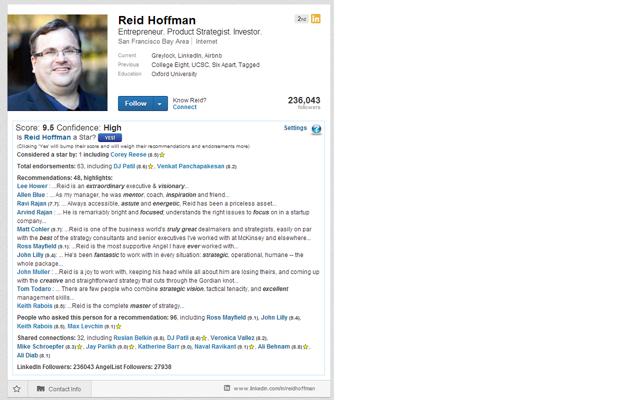Click the LinkedIn logo icon

(316, 18)
